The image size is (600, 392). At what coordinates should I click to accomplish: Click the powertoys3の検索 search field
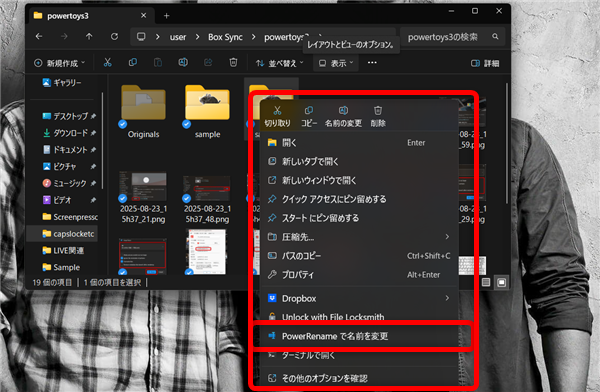(x=444, y=37)
